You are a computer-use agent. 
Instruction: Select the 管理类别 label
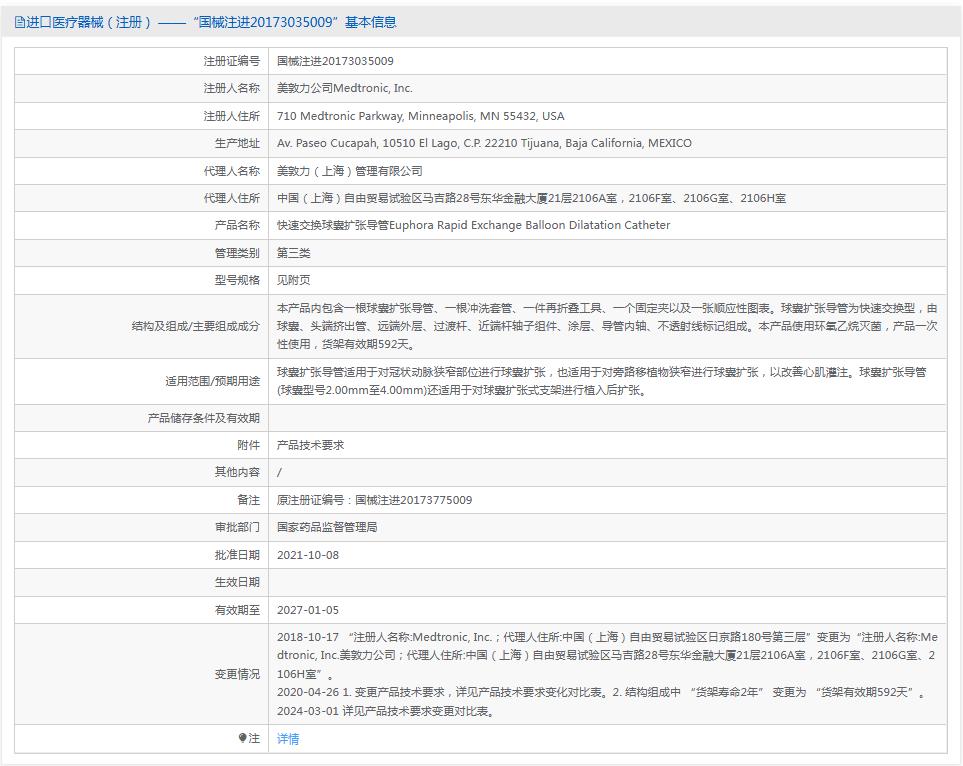237,252
